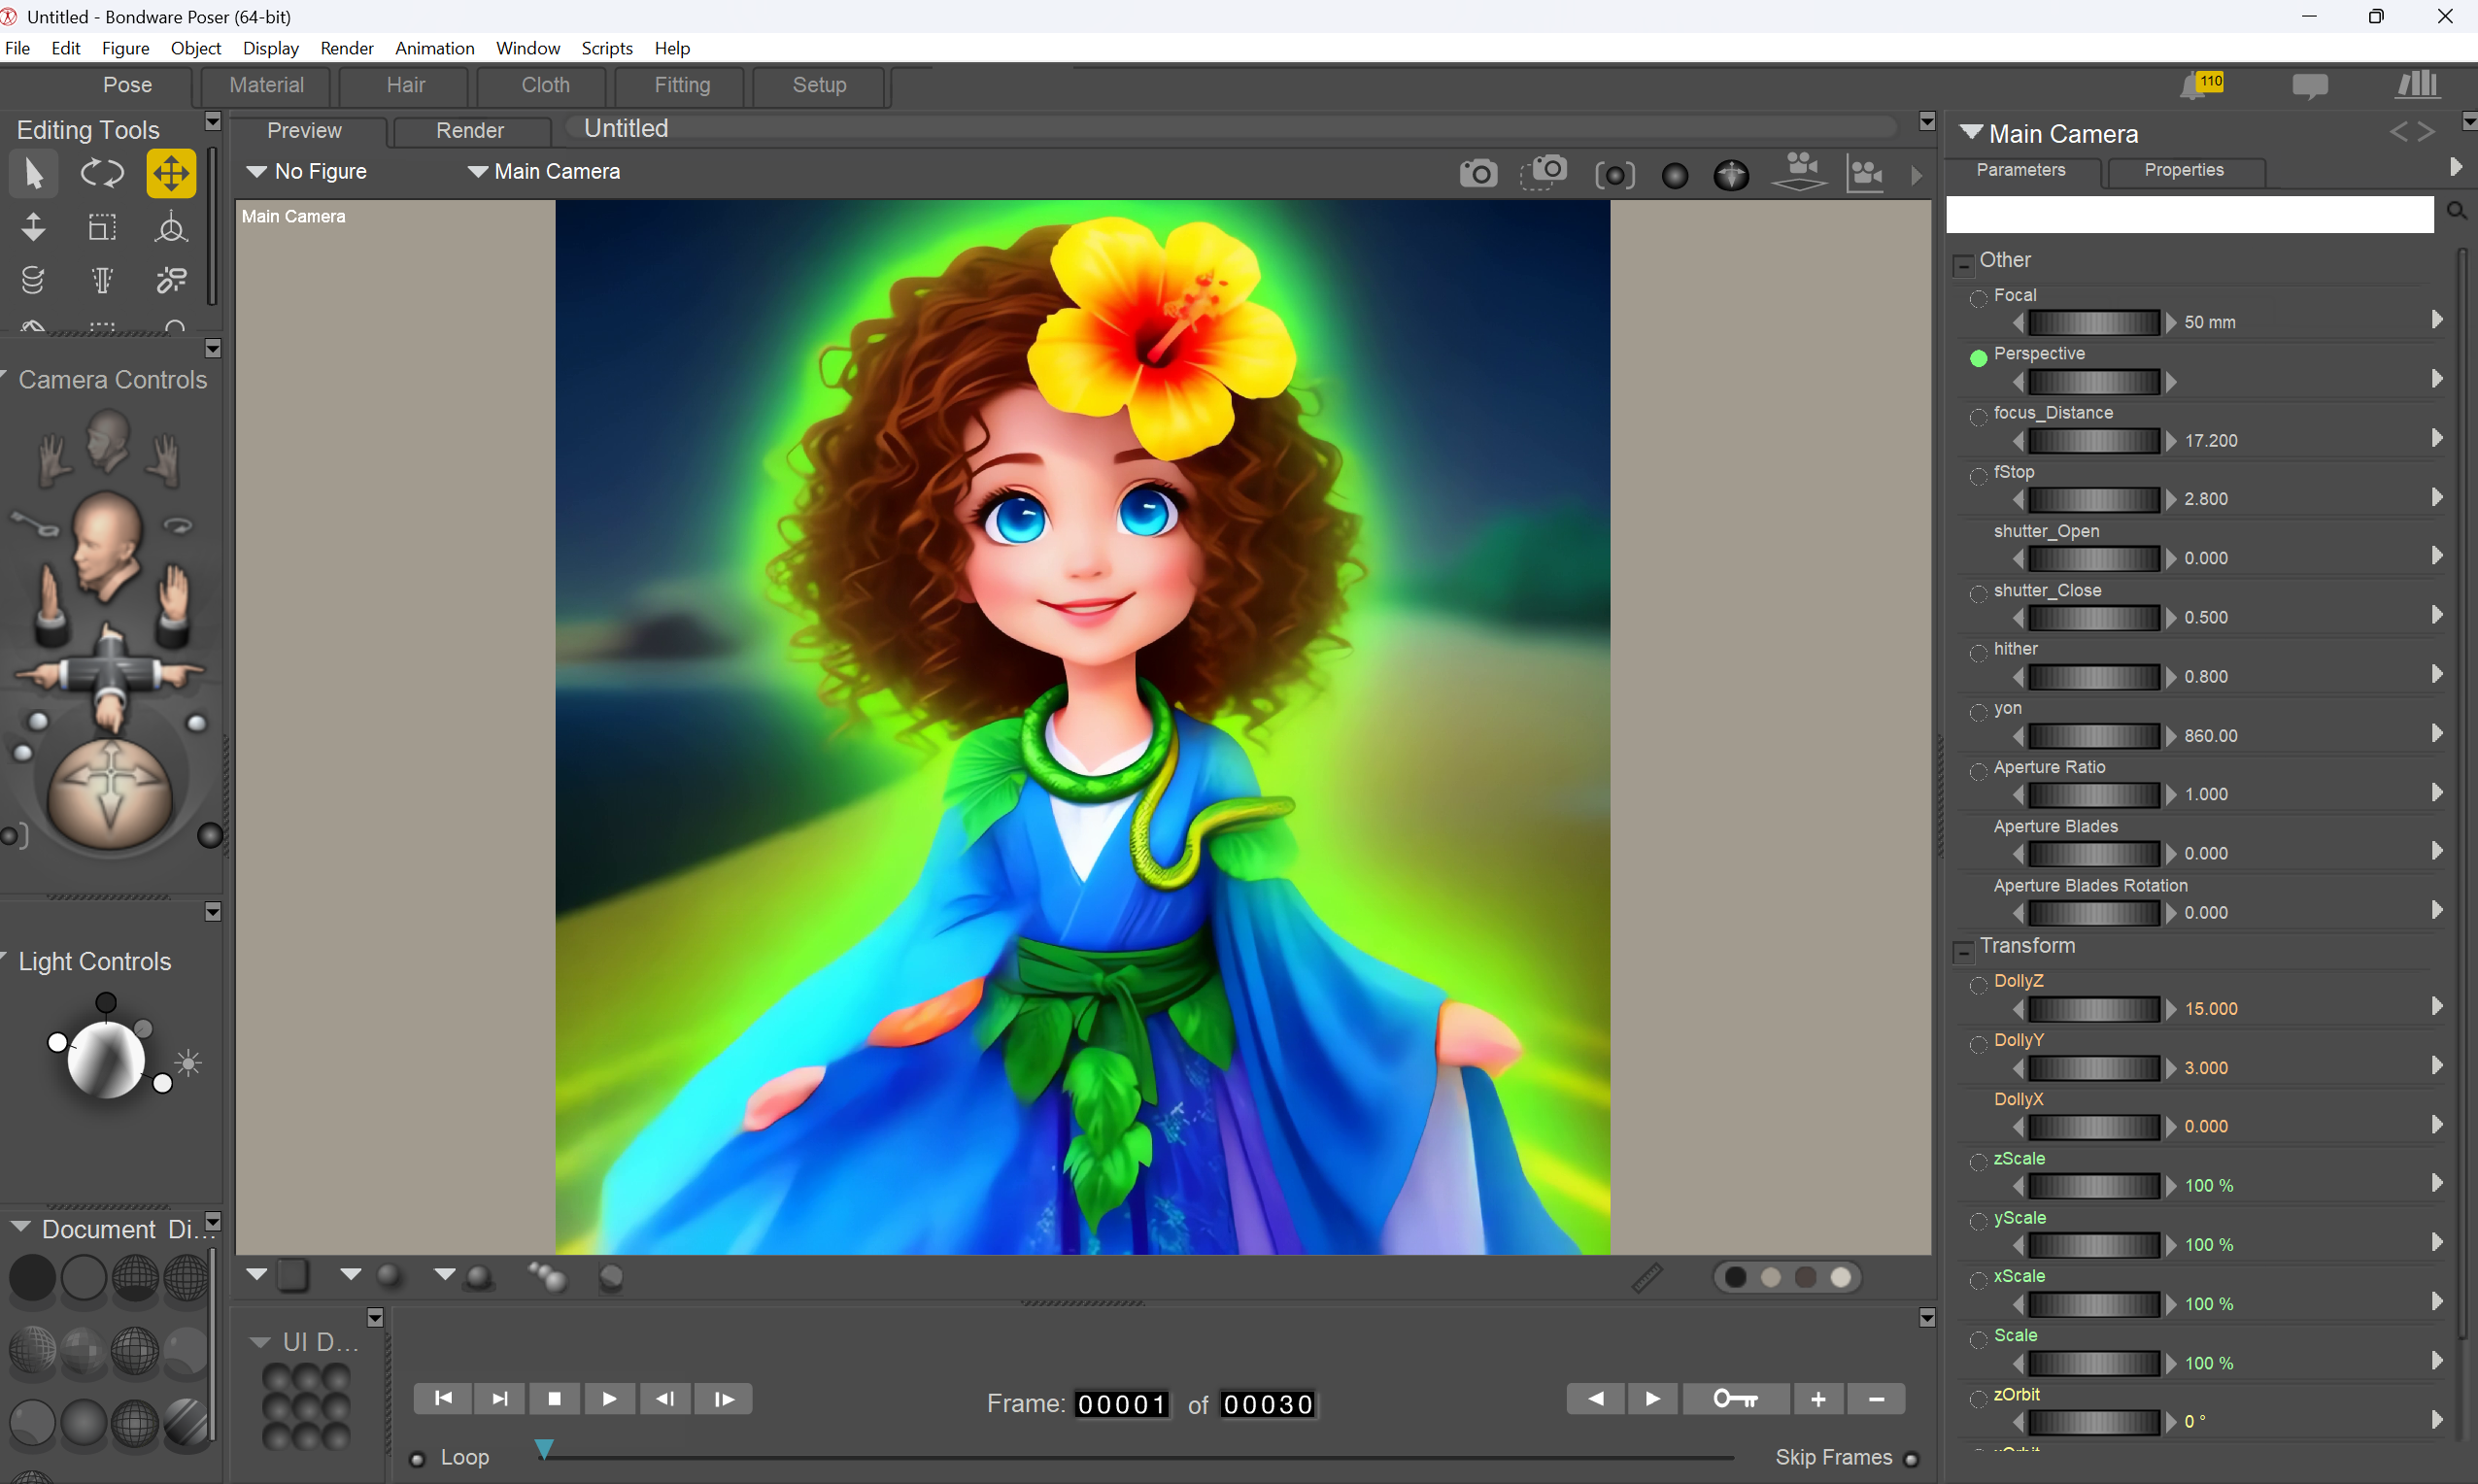Open the Scripts menu
This screenshot has width=2478, height=1484.
606,48
